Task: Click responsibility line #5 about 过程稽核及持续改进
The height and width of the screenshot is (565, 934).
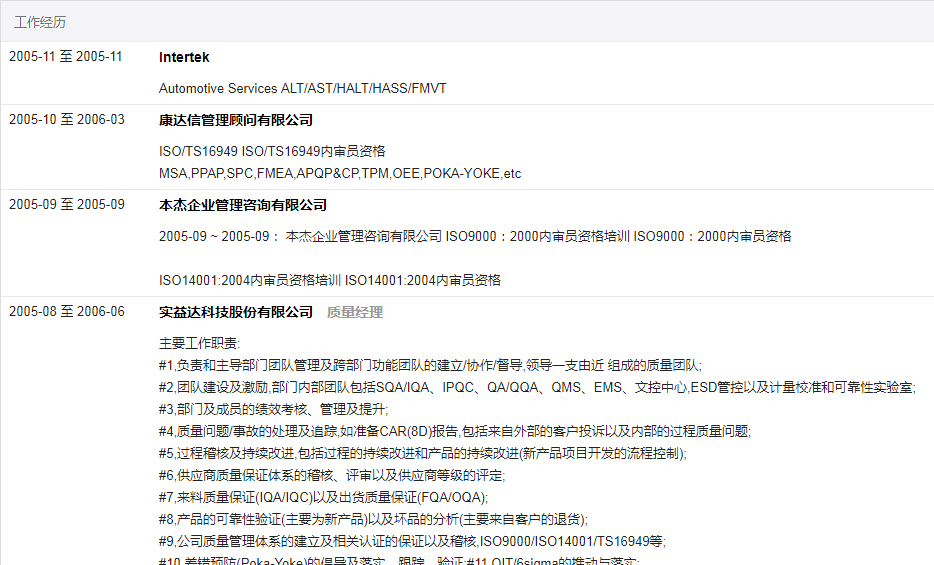Action: tap(423, 454)
